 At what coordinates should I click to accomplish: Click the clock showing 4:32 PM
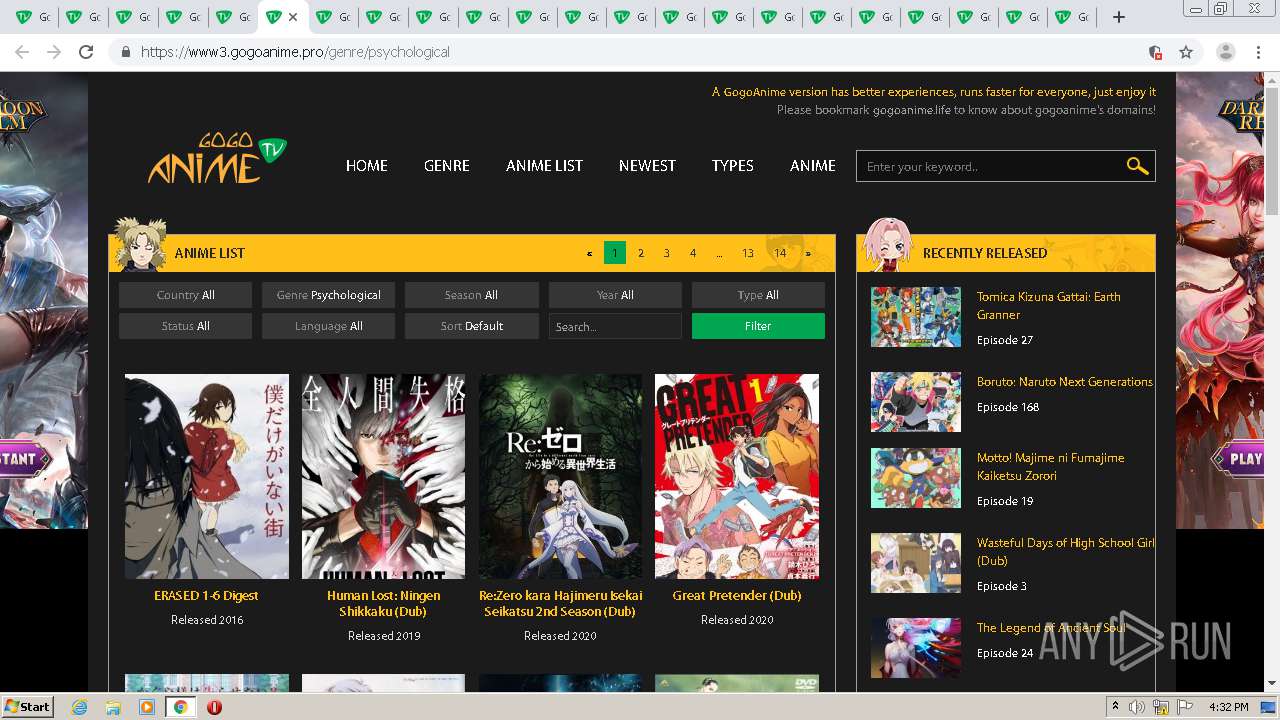pyautogui.click(x=1228, y=707)
